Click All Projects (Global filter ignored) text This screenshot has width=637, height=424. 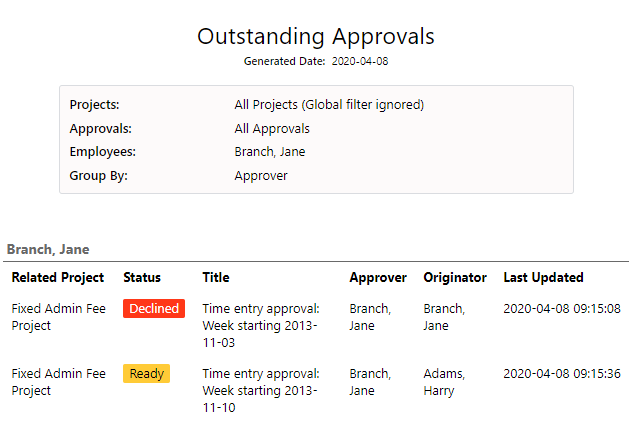click(x=329, y=105)
